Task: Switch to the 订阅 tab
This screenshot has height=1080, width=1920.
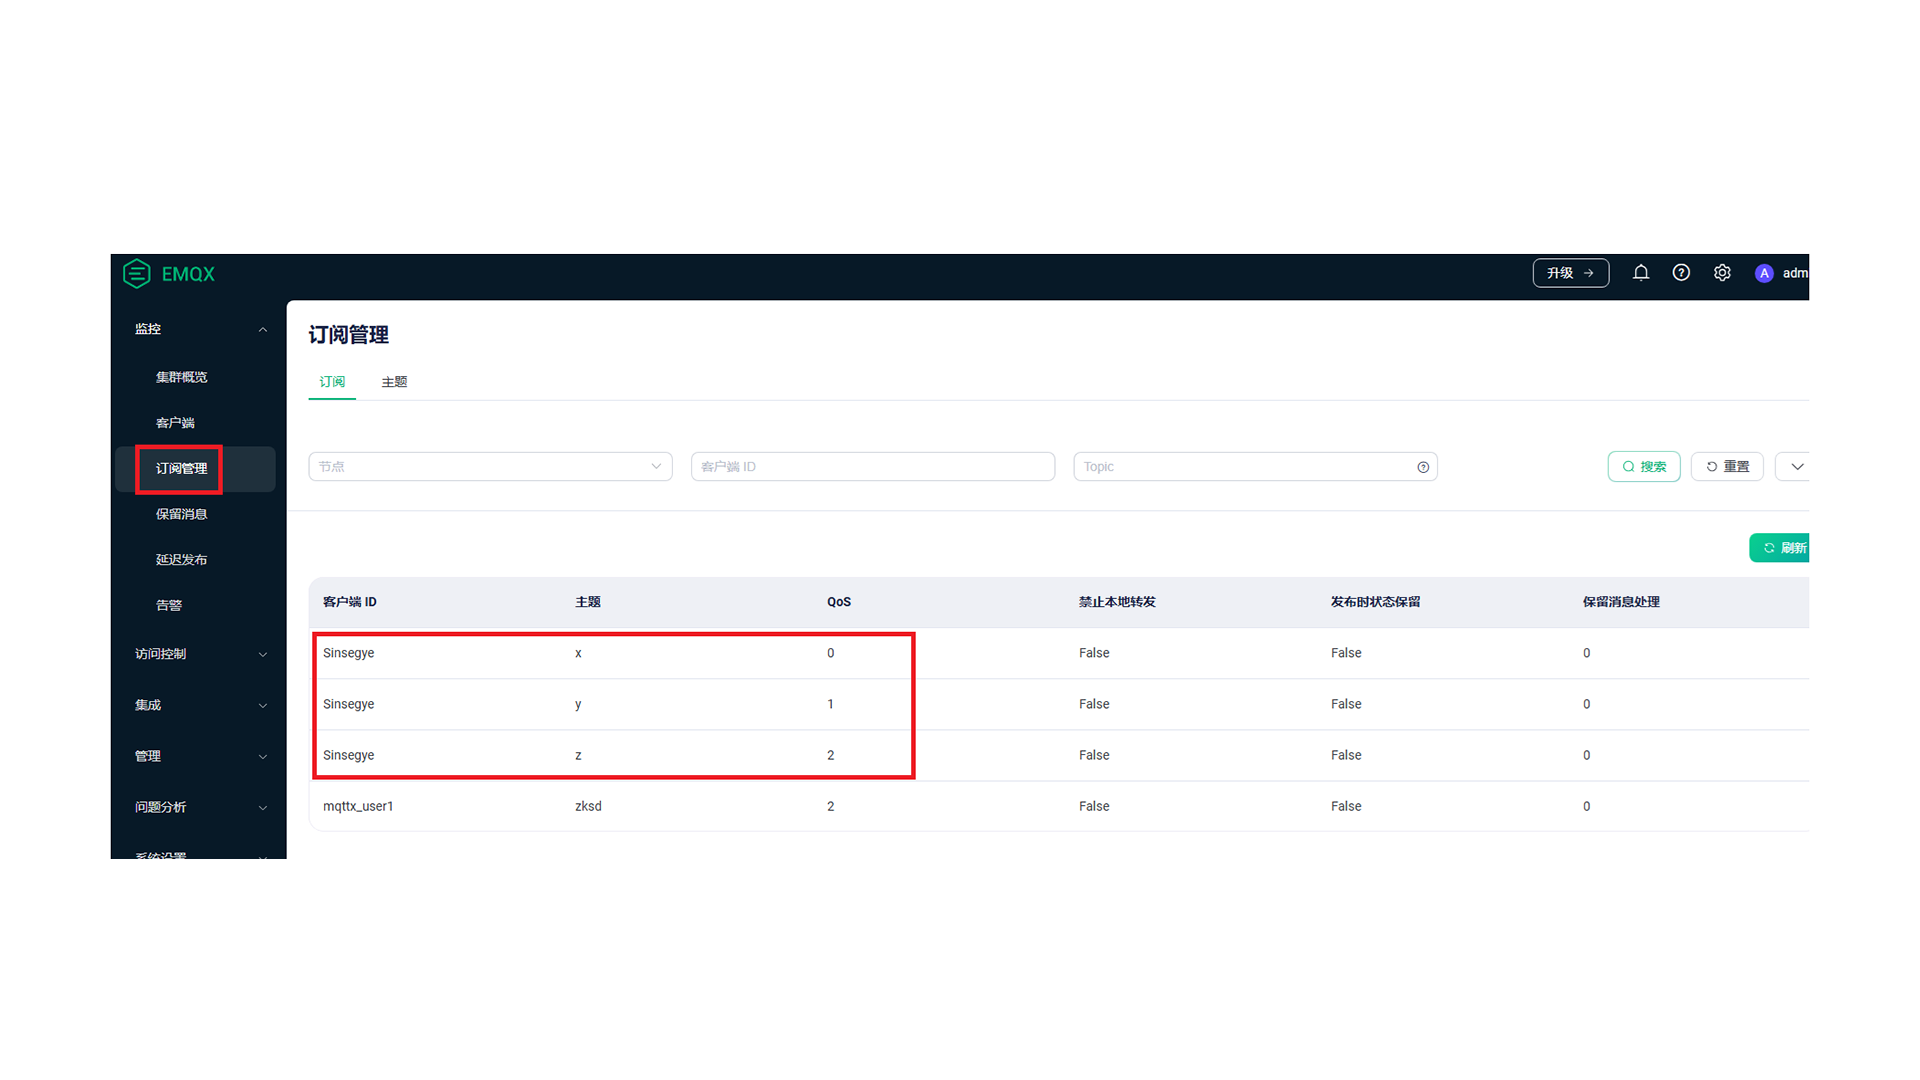Action: (x=332, y=382)
